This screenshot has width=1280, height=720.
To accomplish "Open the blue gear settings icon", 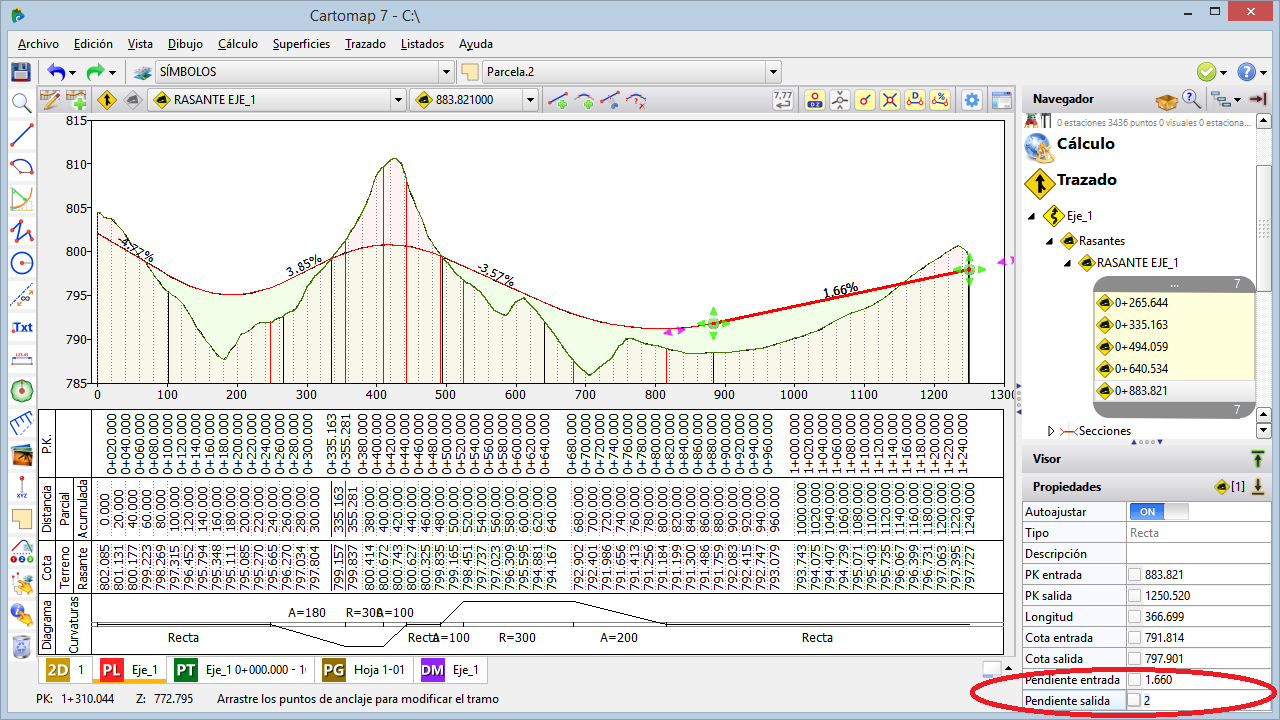I will click(971, 100).
